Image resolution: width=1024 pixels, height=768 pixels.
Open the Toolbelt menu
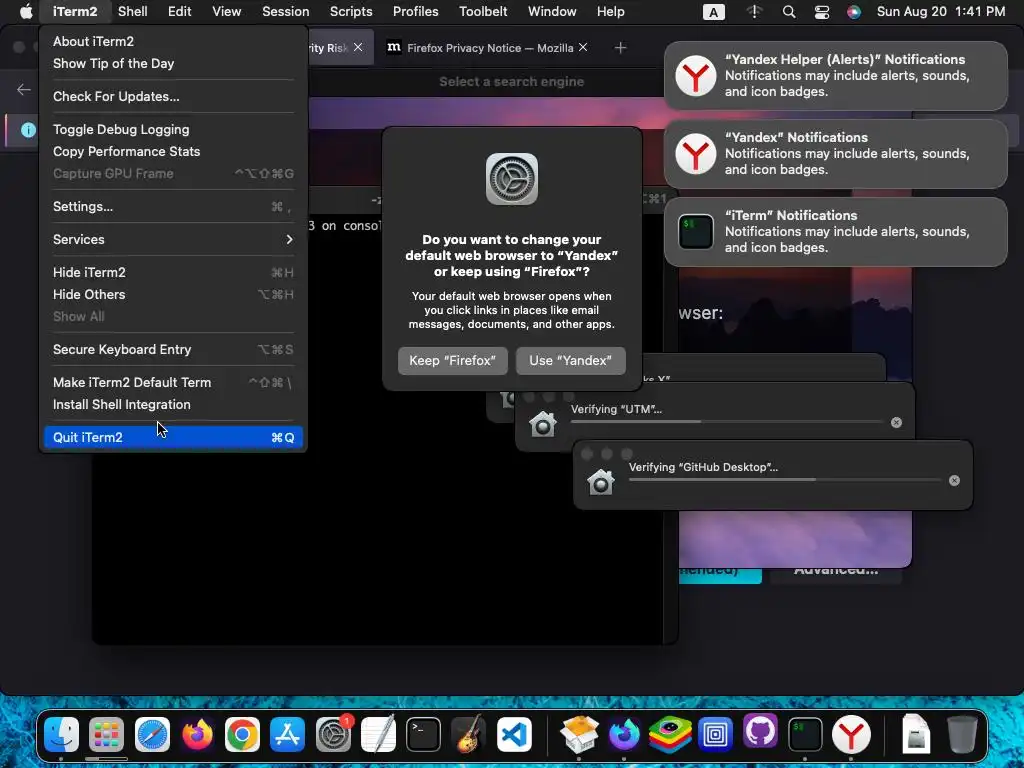483,12
